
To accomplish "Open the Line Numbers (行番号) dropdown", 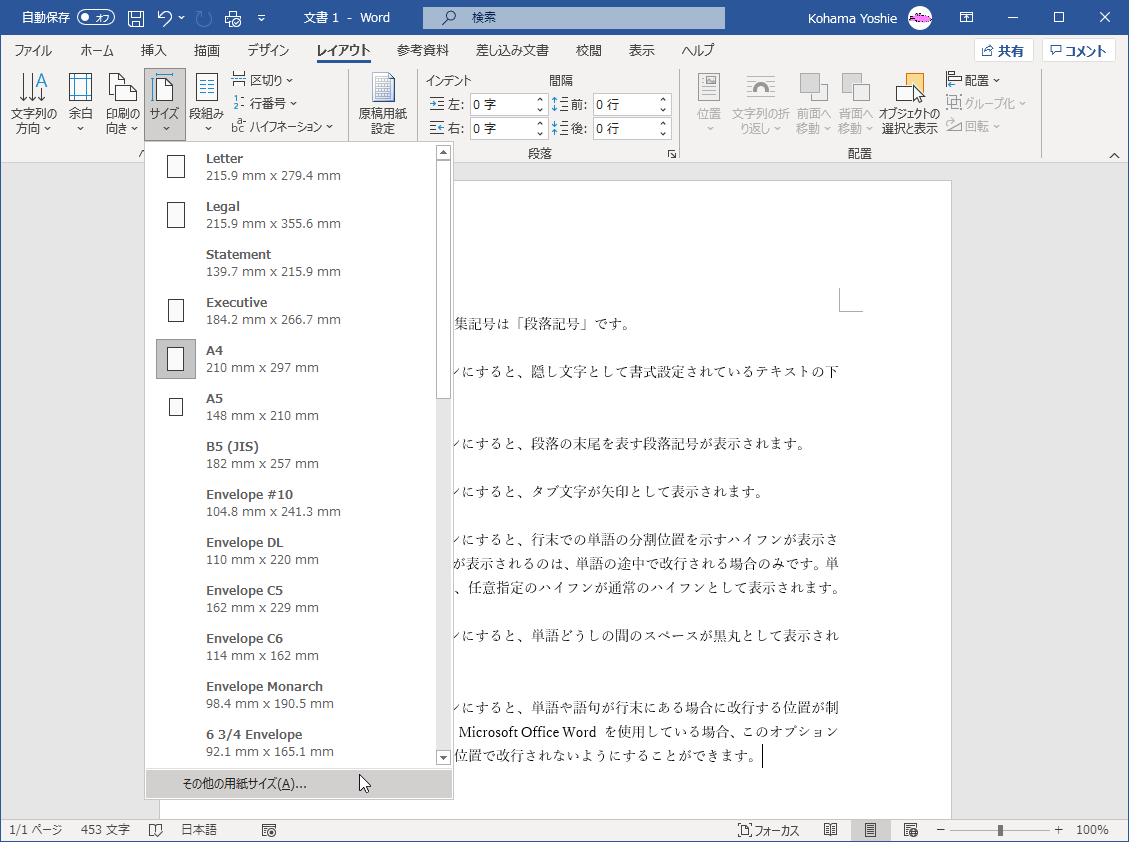I will tap(264, 103).
